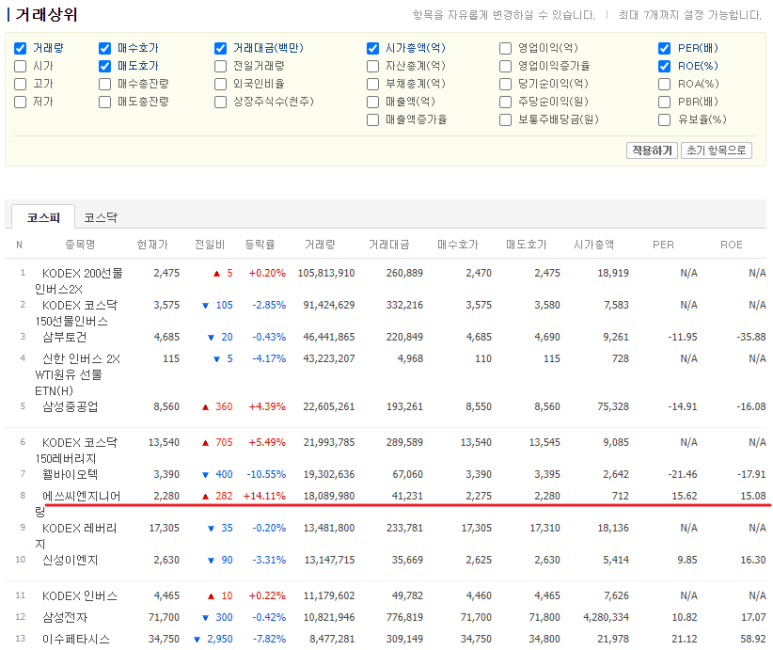
Task: Select the 자산총계(억) checkbox
Action: pyautogui.click(x=373, y=66)
